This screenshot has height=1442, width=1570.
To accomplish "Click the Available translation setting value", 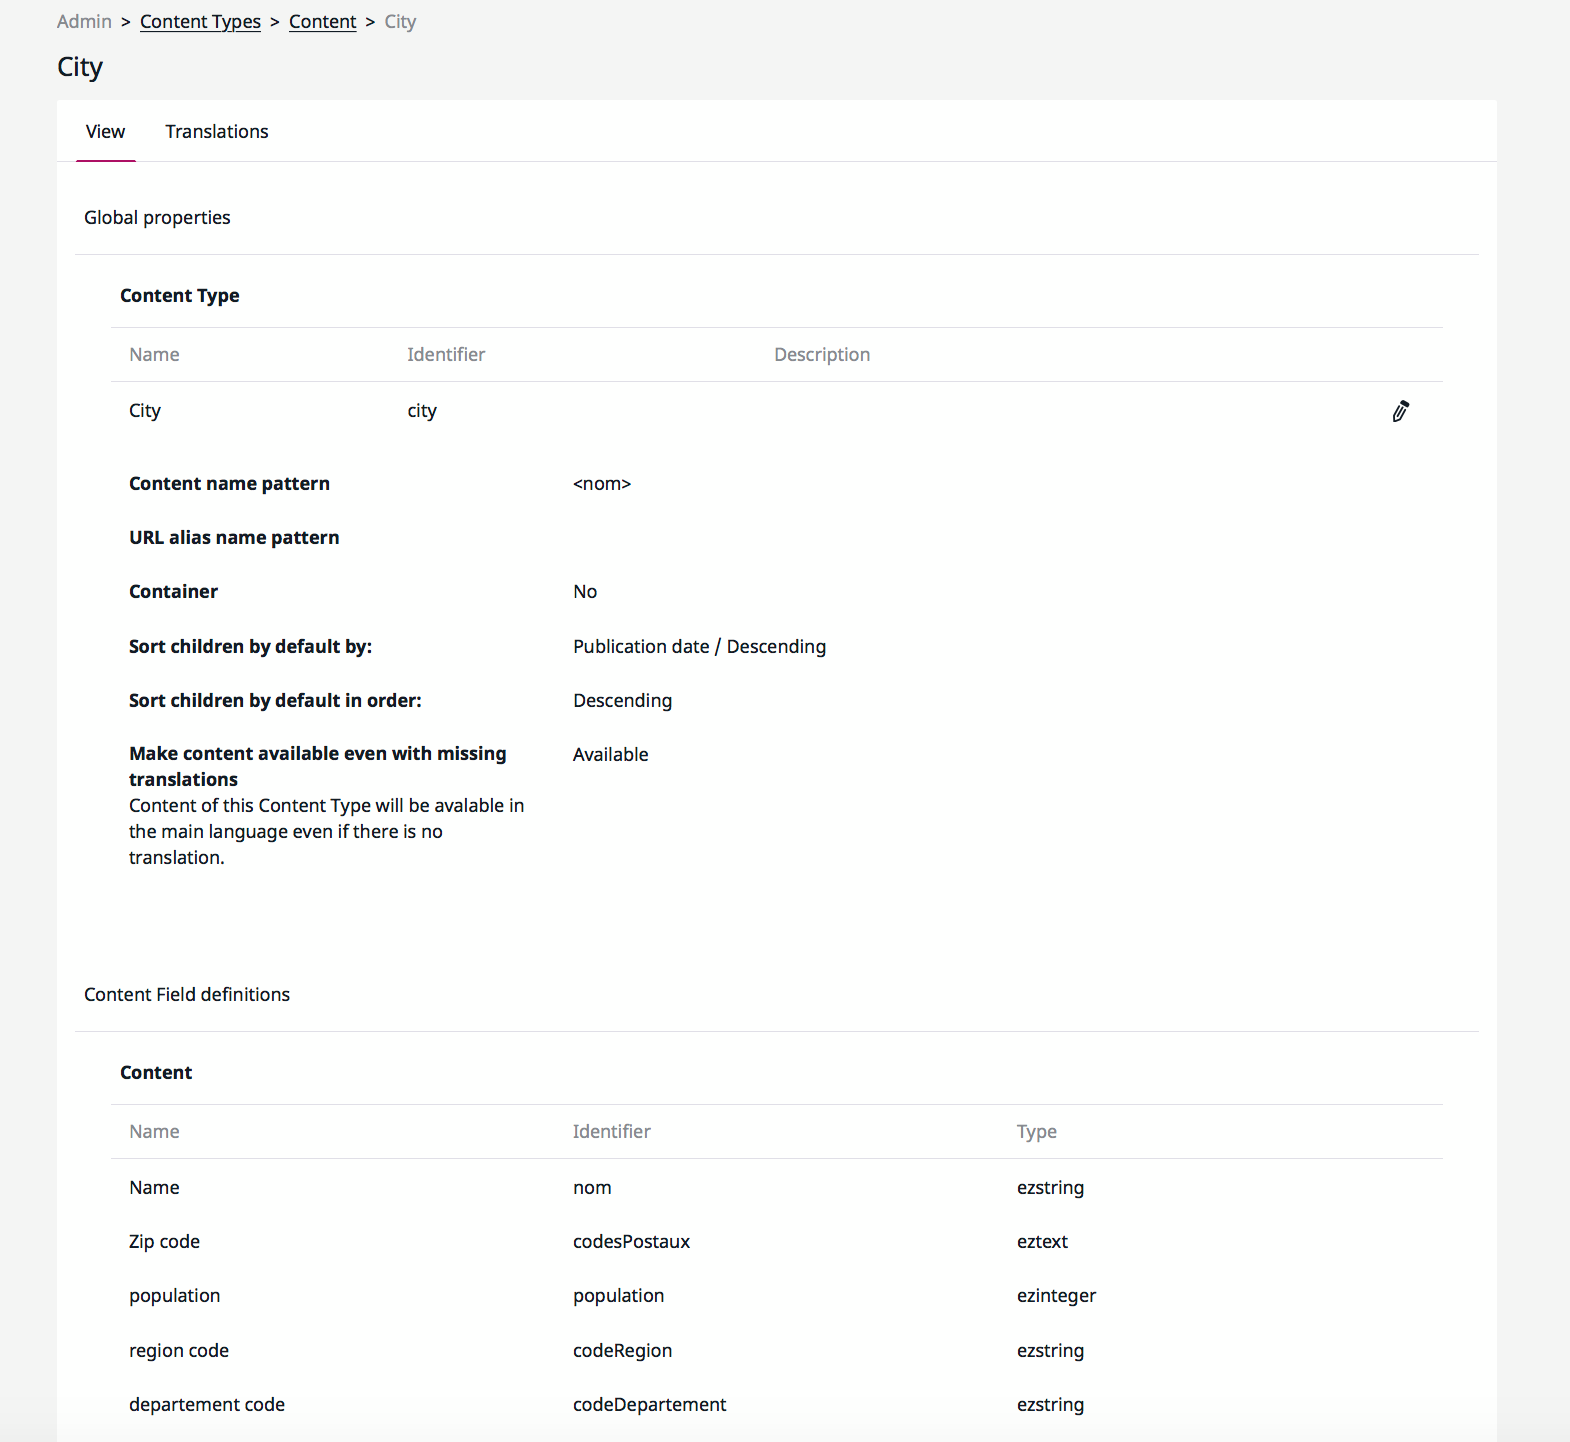I will coord(610,755).
